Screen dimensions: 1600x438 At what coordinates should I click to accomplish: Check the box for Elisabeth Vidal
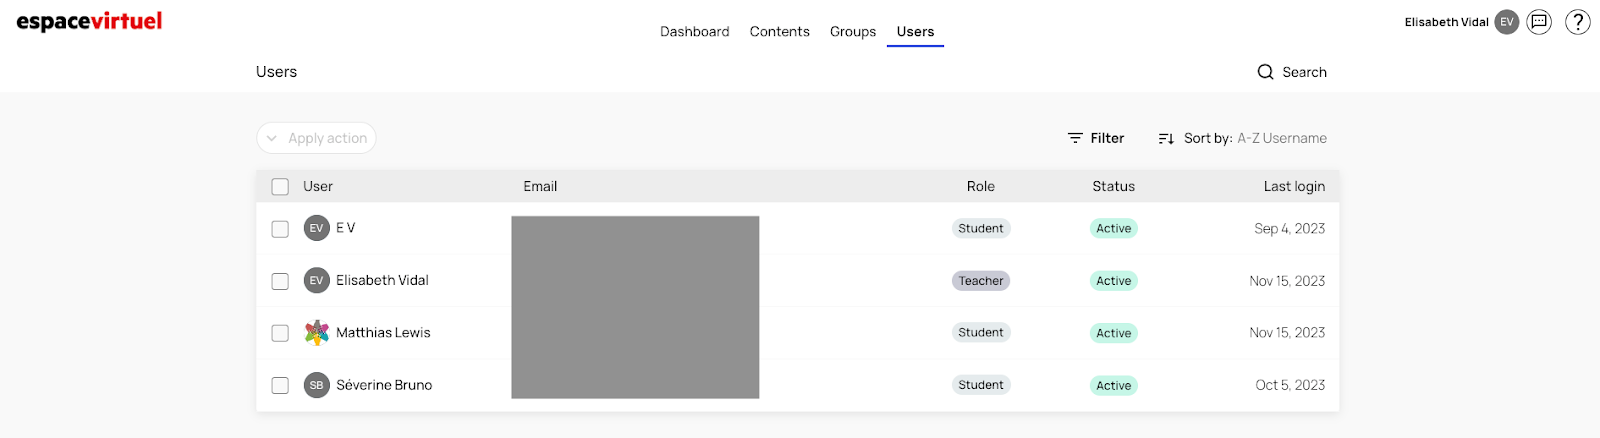tap(280, 281)
